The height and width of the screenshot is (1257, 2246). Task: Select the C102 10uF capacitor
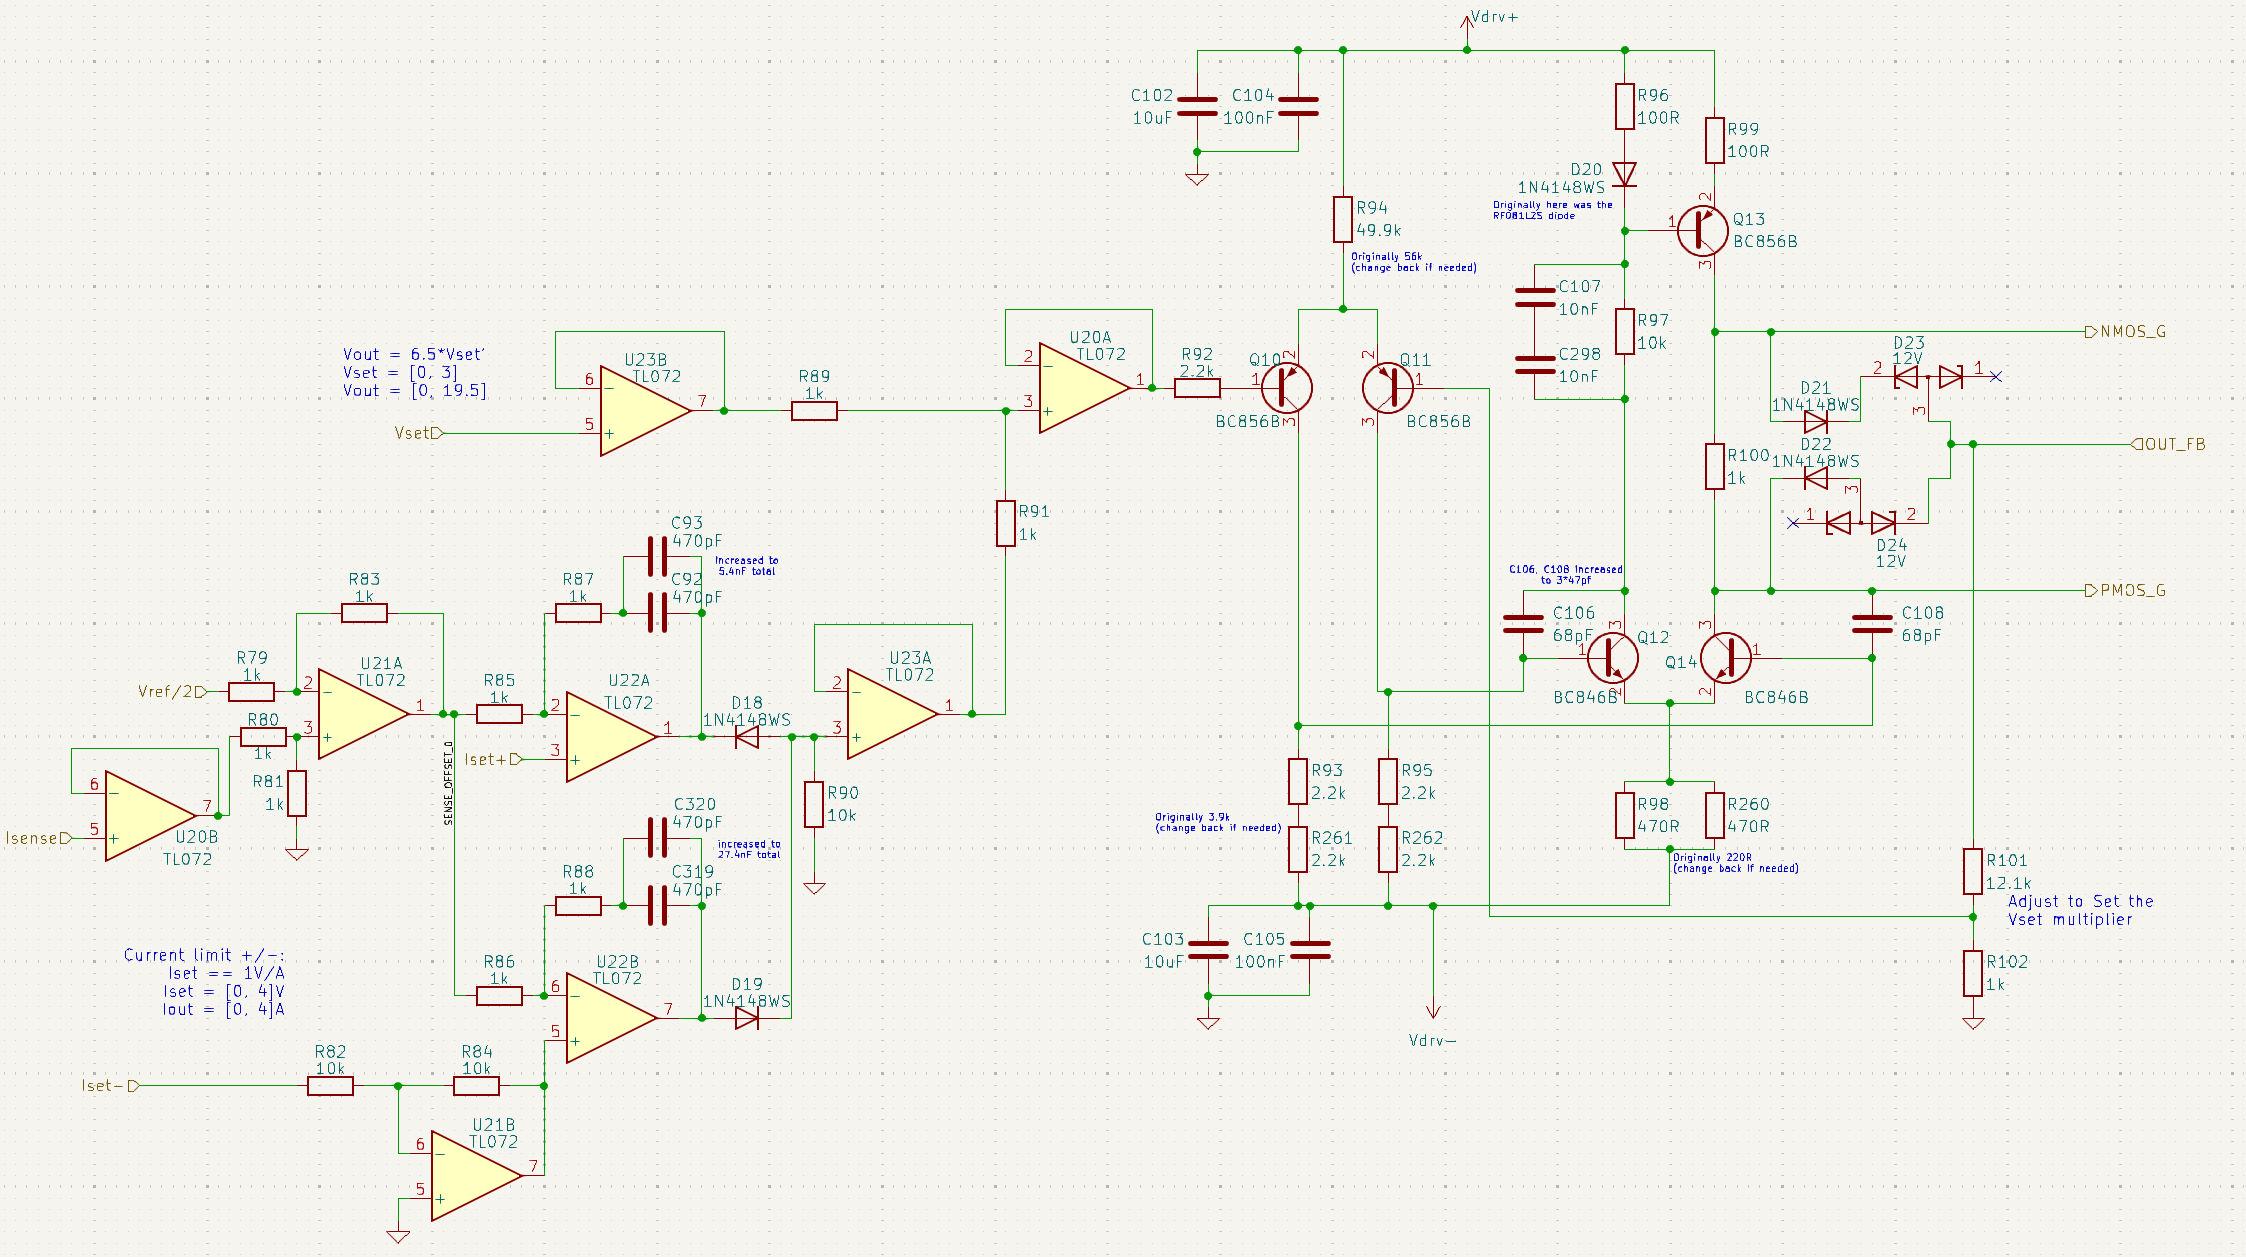(1197, 106)
